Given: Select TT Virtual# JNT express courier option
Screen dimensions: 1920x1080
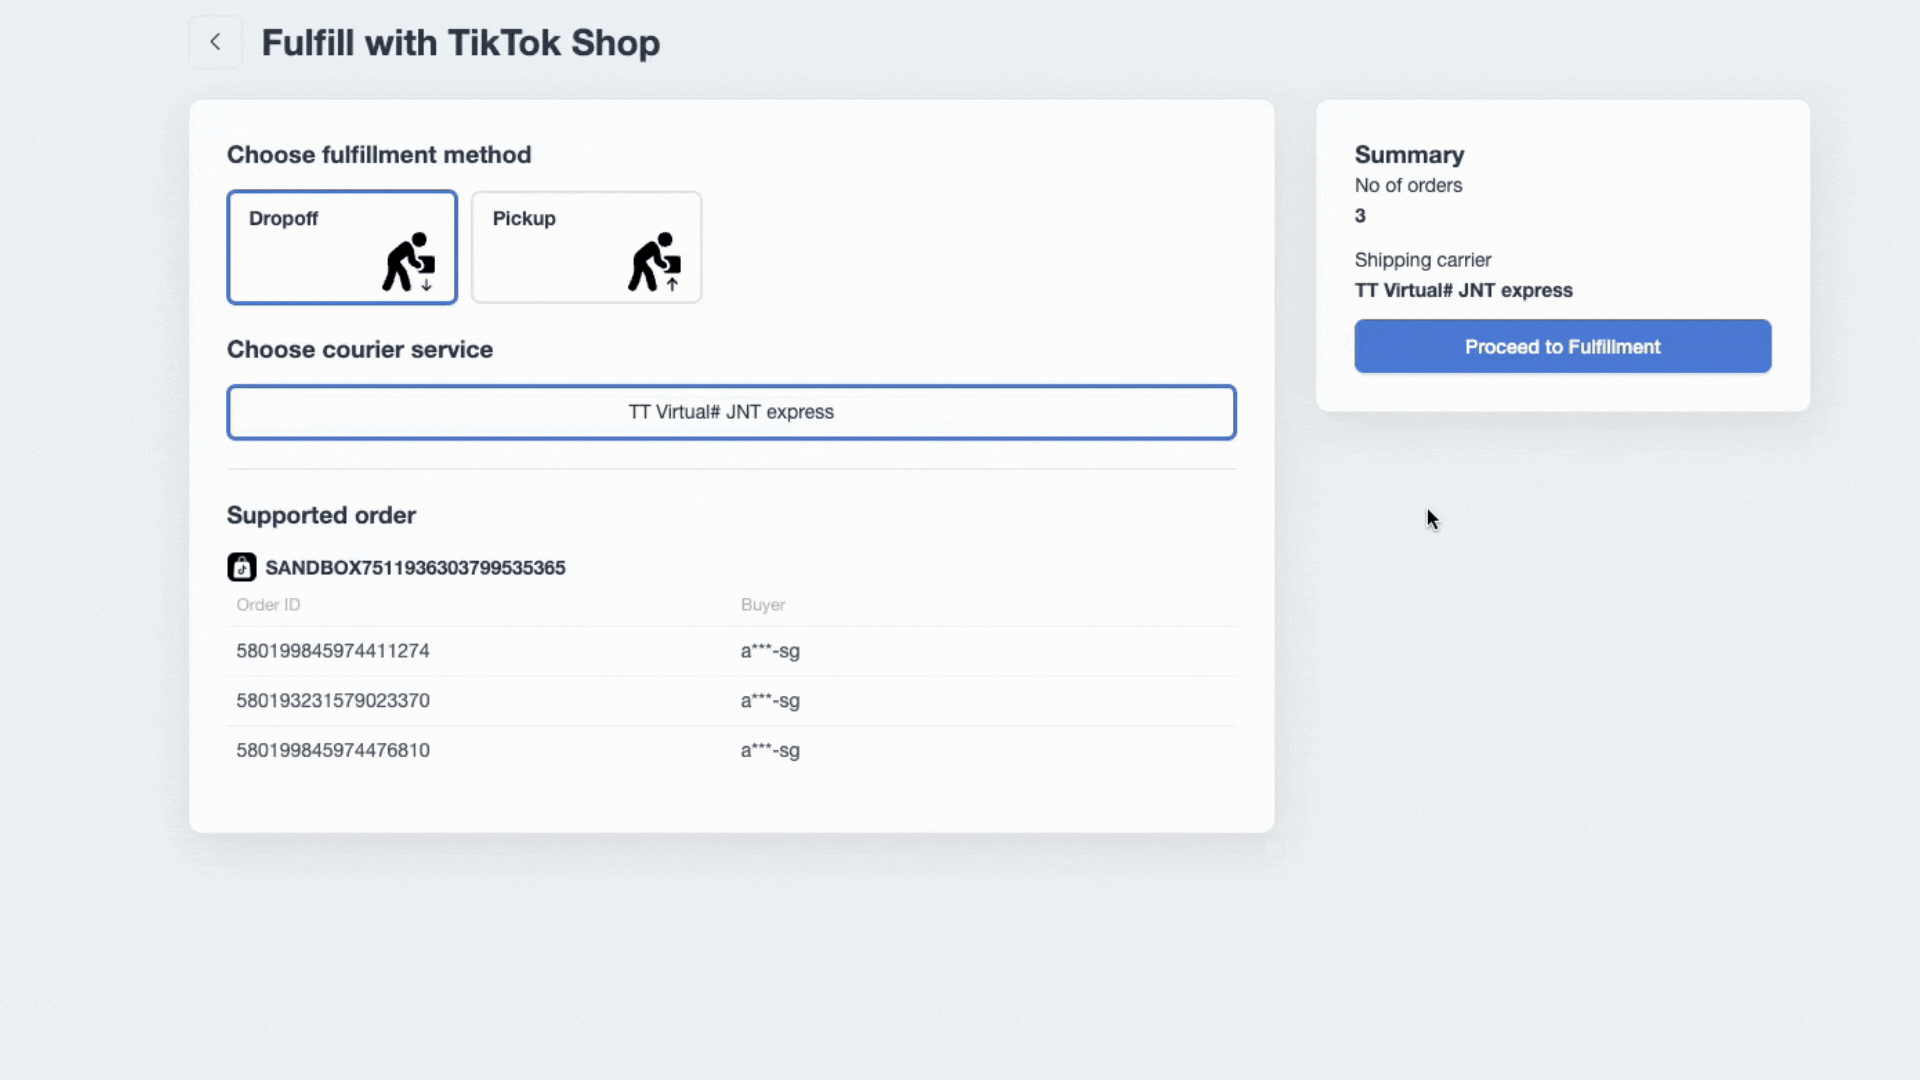Looking at the screenshot, I should (731, 412).
